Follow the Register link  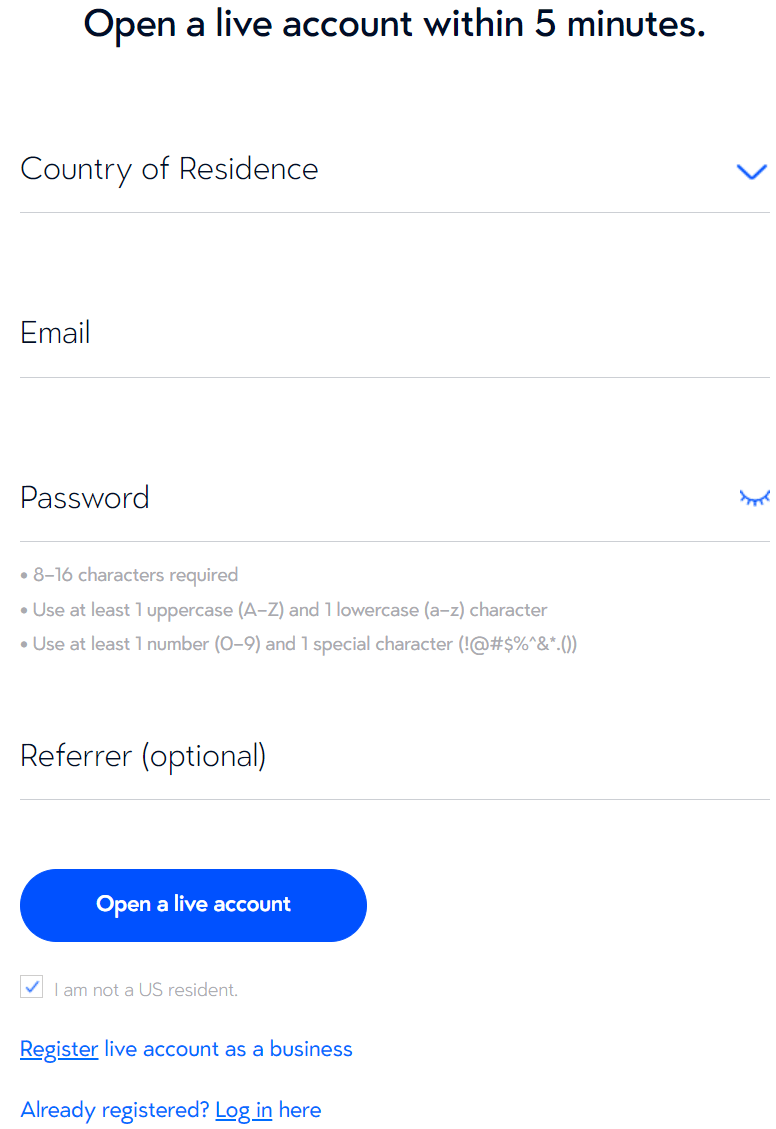(59, 1049)
